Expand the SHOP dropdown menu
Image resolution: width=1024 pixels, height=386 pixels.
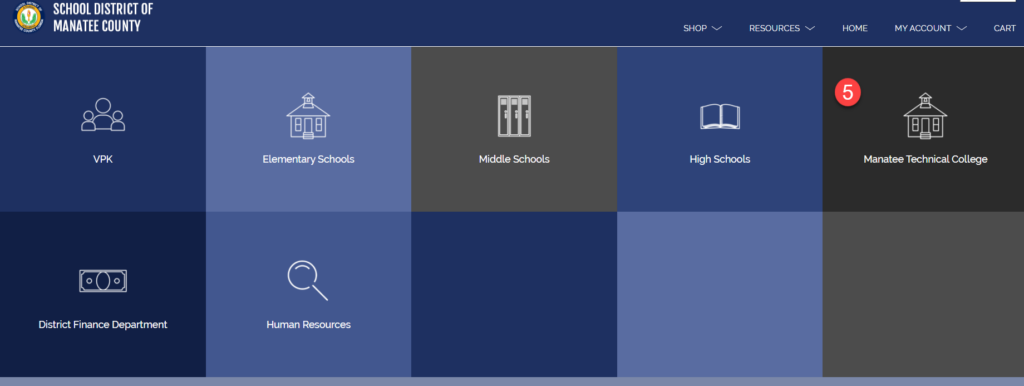click(702, 29)
